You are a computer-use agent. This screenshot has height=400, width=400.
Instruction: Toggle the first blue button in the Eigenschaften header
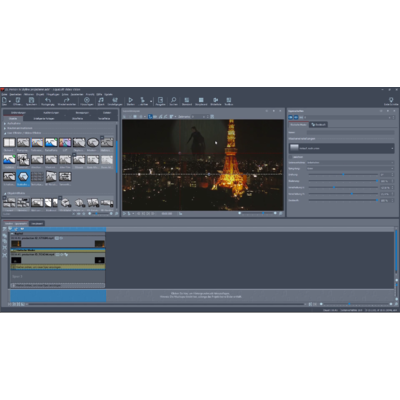coord(291,117)
